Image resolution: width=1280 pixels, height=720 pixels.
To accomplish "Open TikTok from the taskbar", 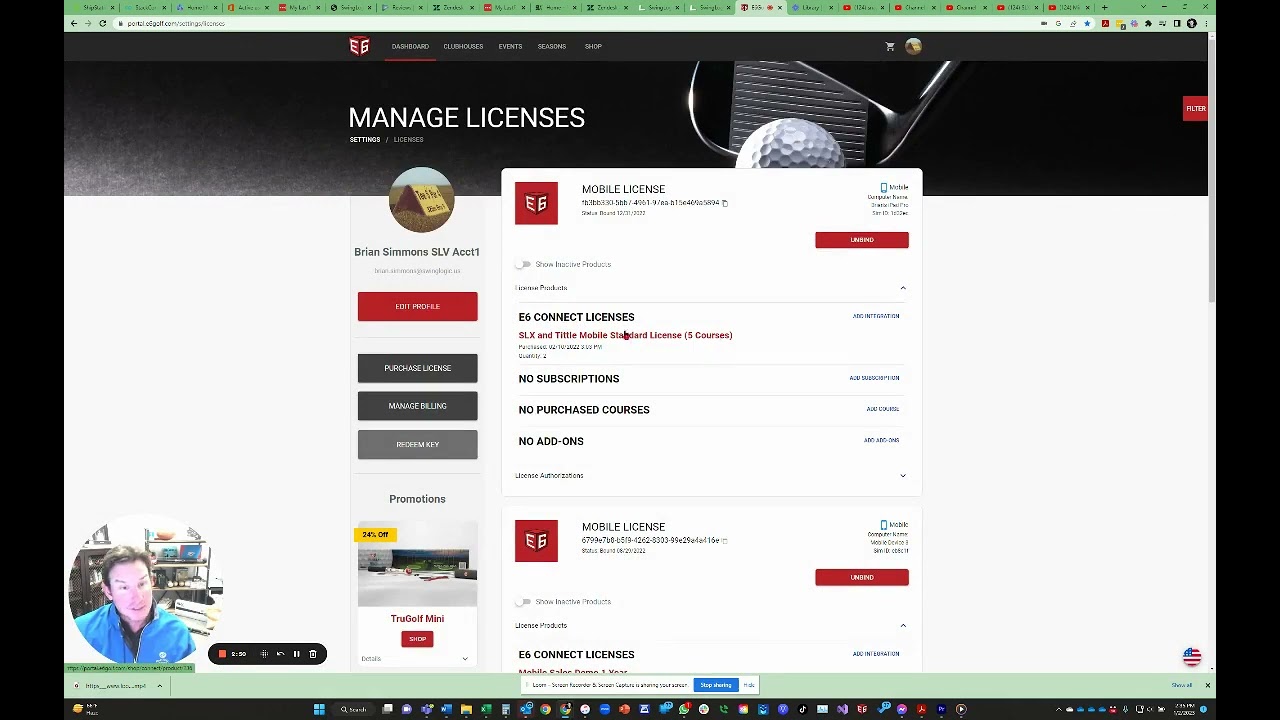I will pos(802,710).
